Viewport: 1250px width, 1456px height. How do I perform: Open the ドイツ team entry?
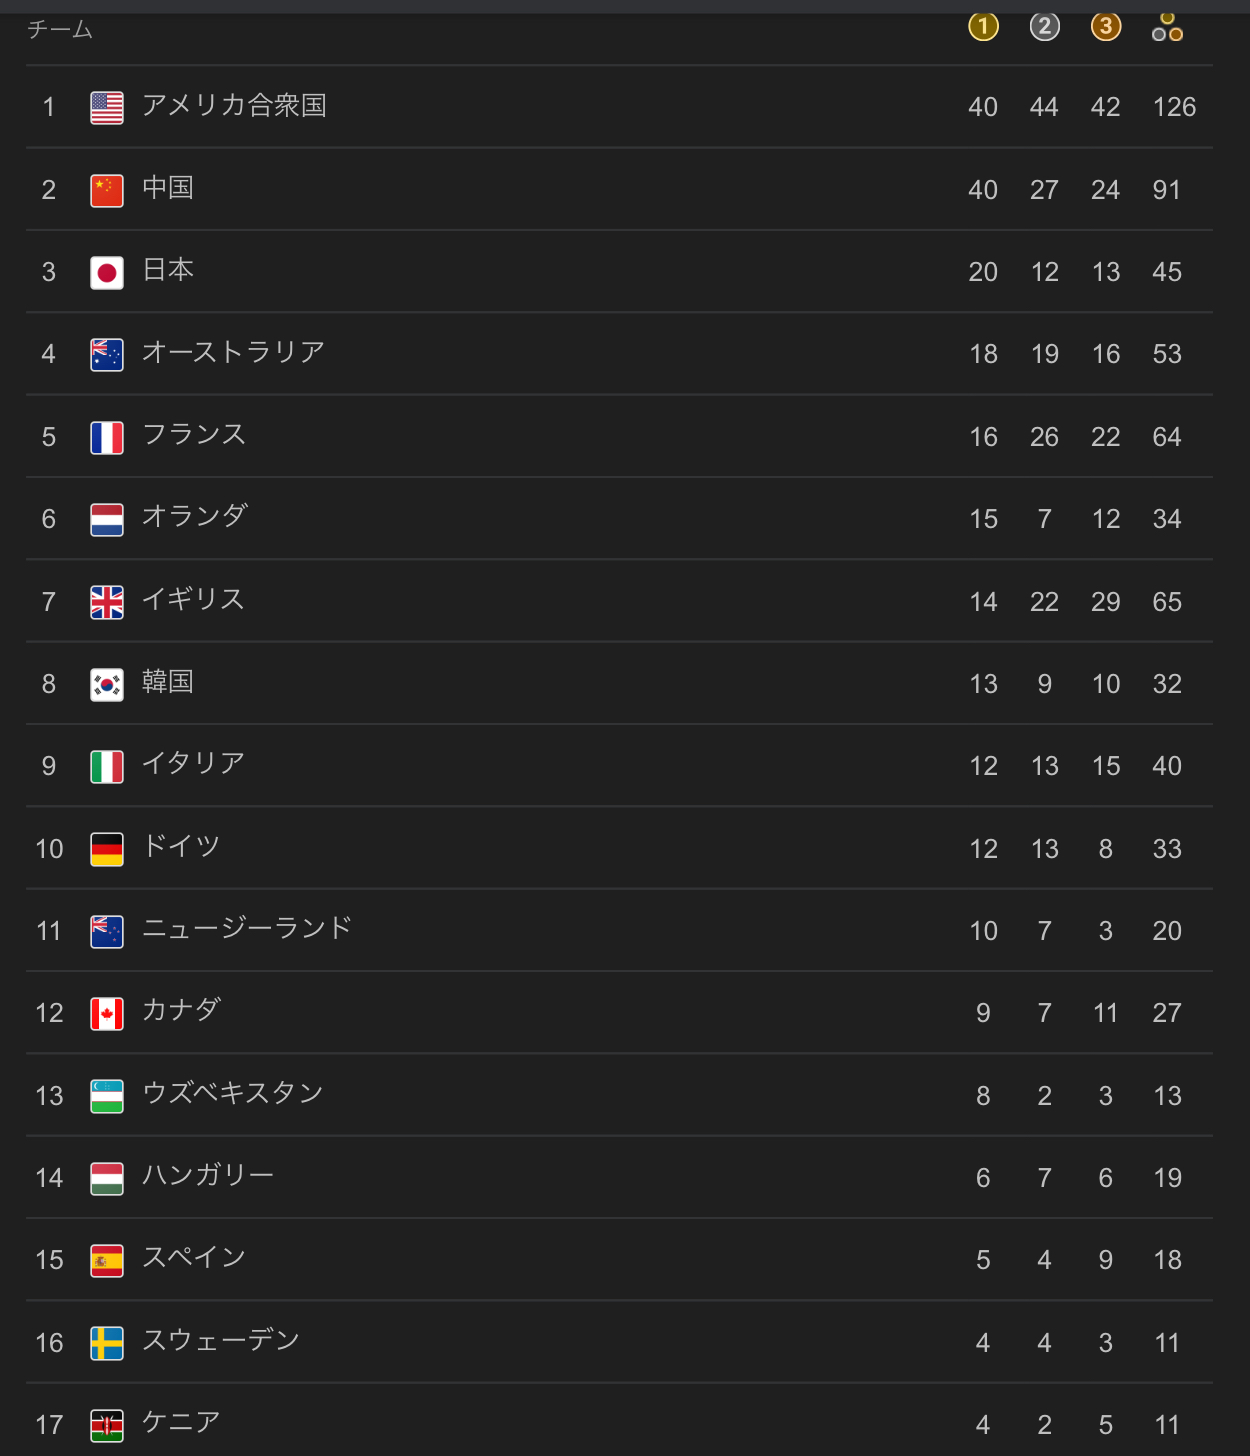[619, 848]
